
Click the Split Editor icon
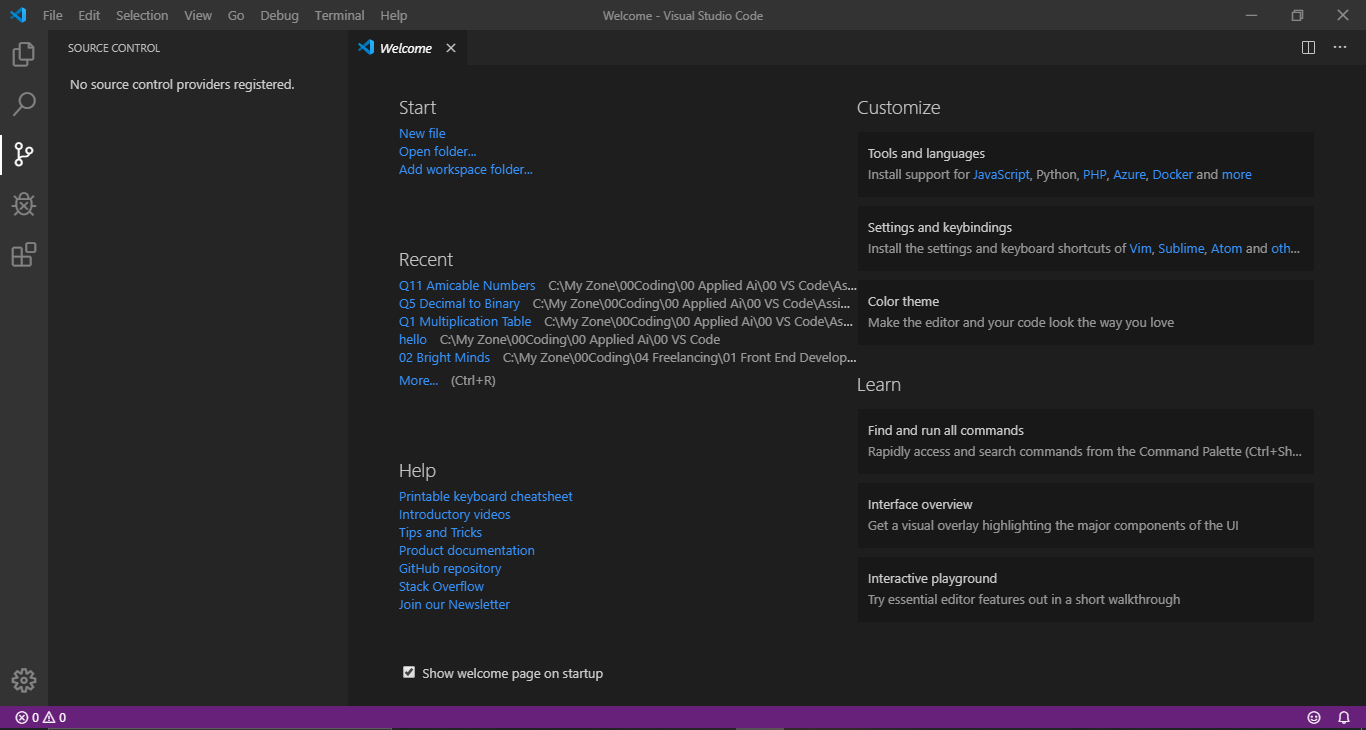click(1307, 47)
